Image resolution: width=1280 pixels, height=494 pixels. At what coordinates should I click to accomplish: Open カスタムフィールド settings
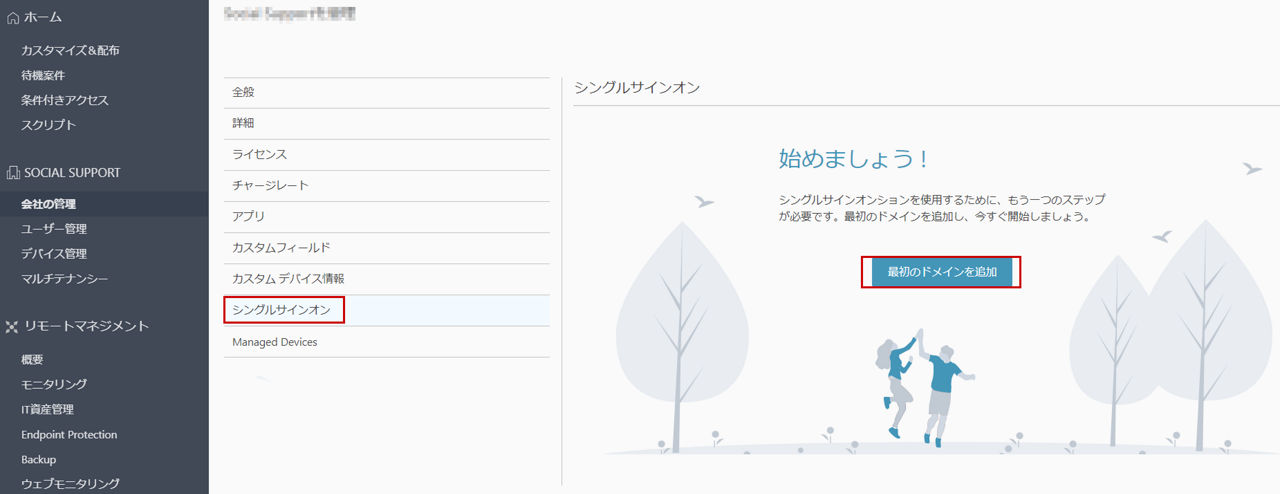tap(386, 248)
